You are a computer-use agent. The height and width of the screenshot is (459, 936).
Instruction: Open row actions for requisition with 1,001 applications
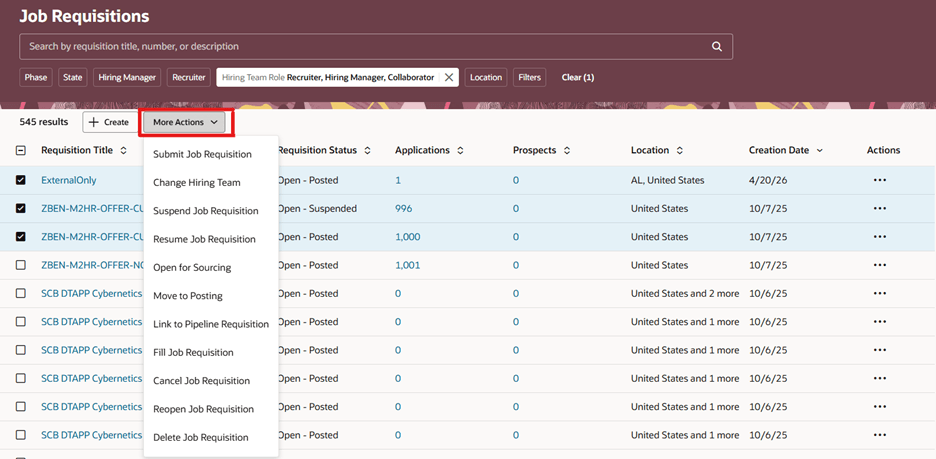pyautogui.click(x=879, y=266)
